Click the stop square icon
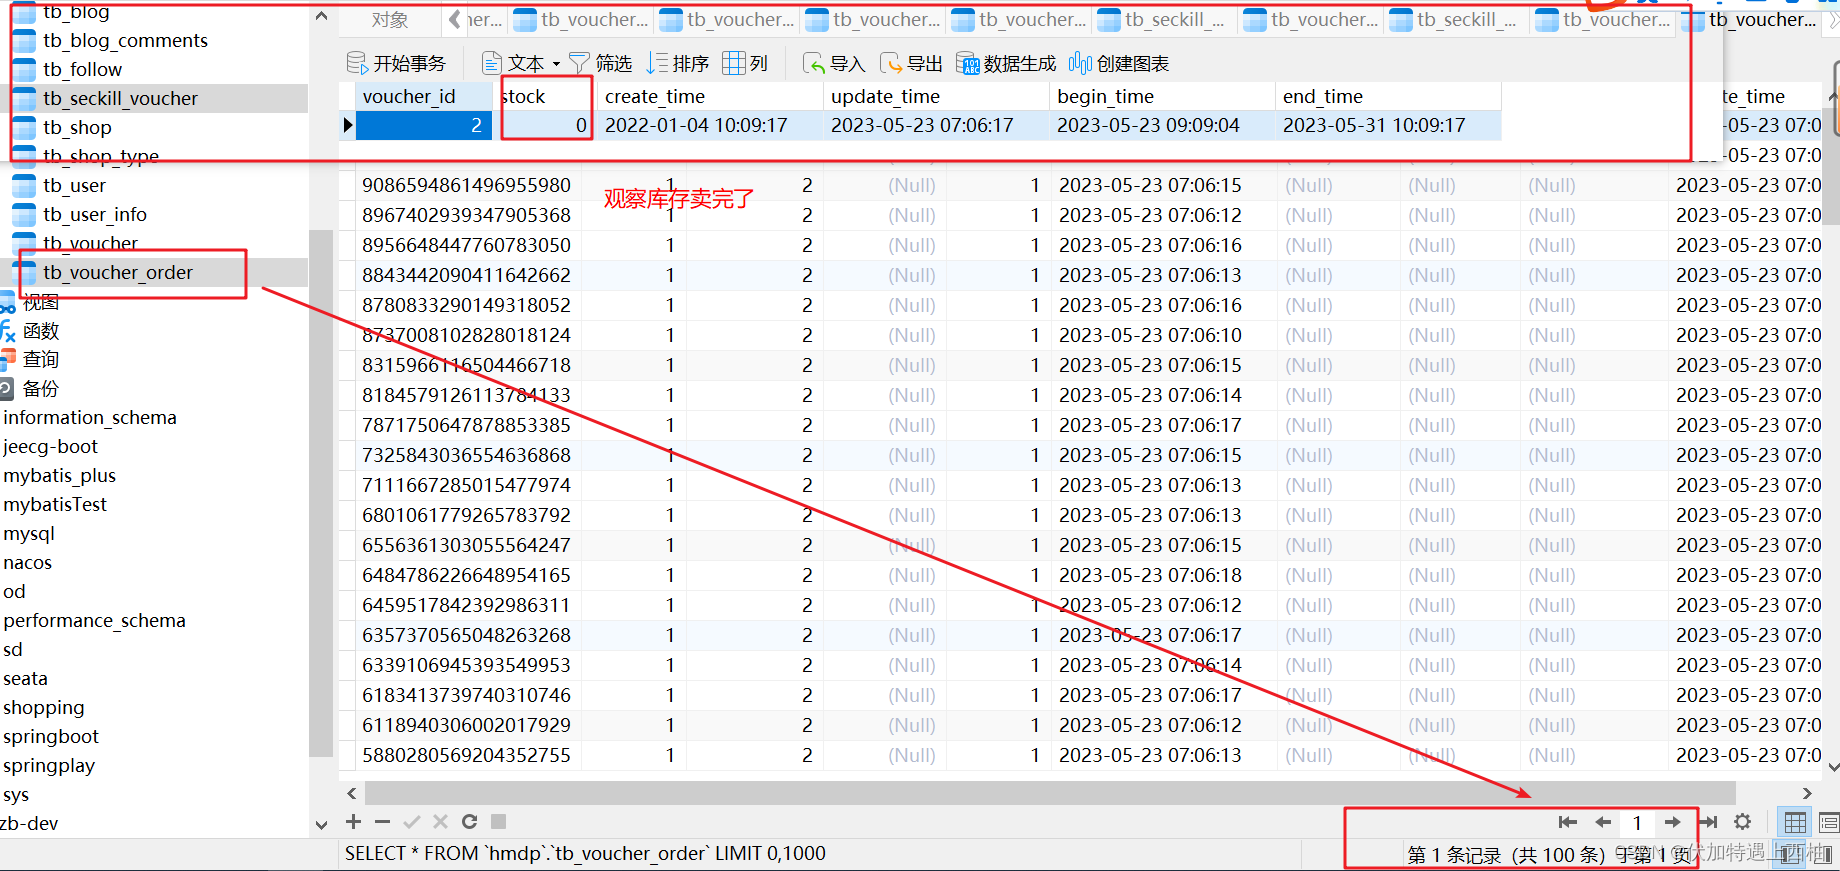This screenshot has width=1840, height=871. coord(498,822)
